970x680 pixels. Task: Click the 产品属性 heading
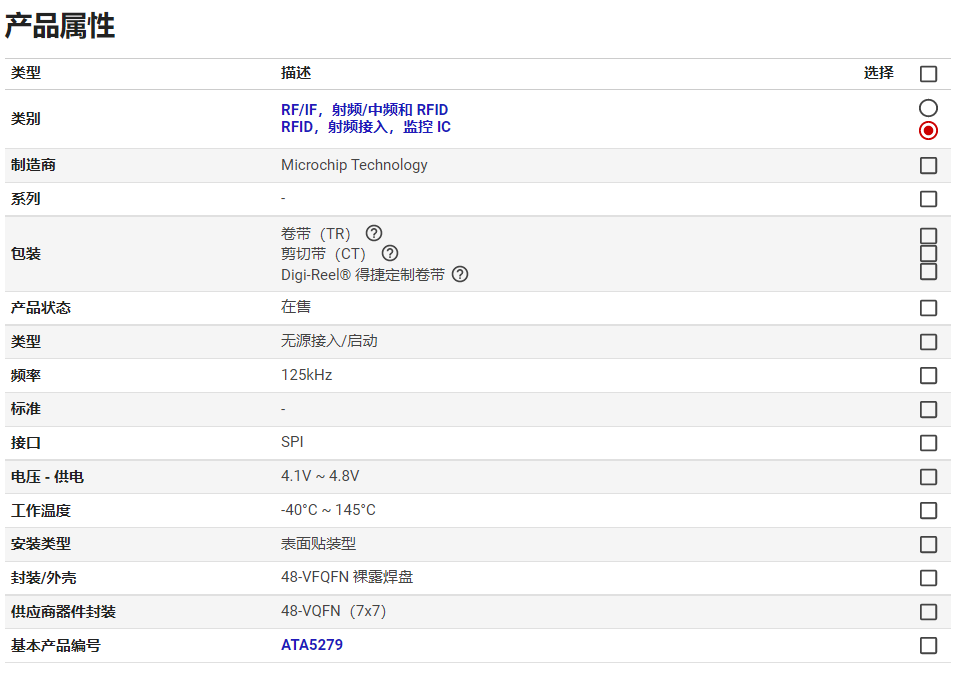click(60, 26)
